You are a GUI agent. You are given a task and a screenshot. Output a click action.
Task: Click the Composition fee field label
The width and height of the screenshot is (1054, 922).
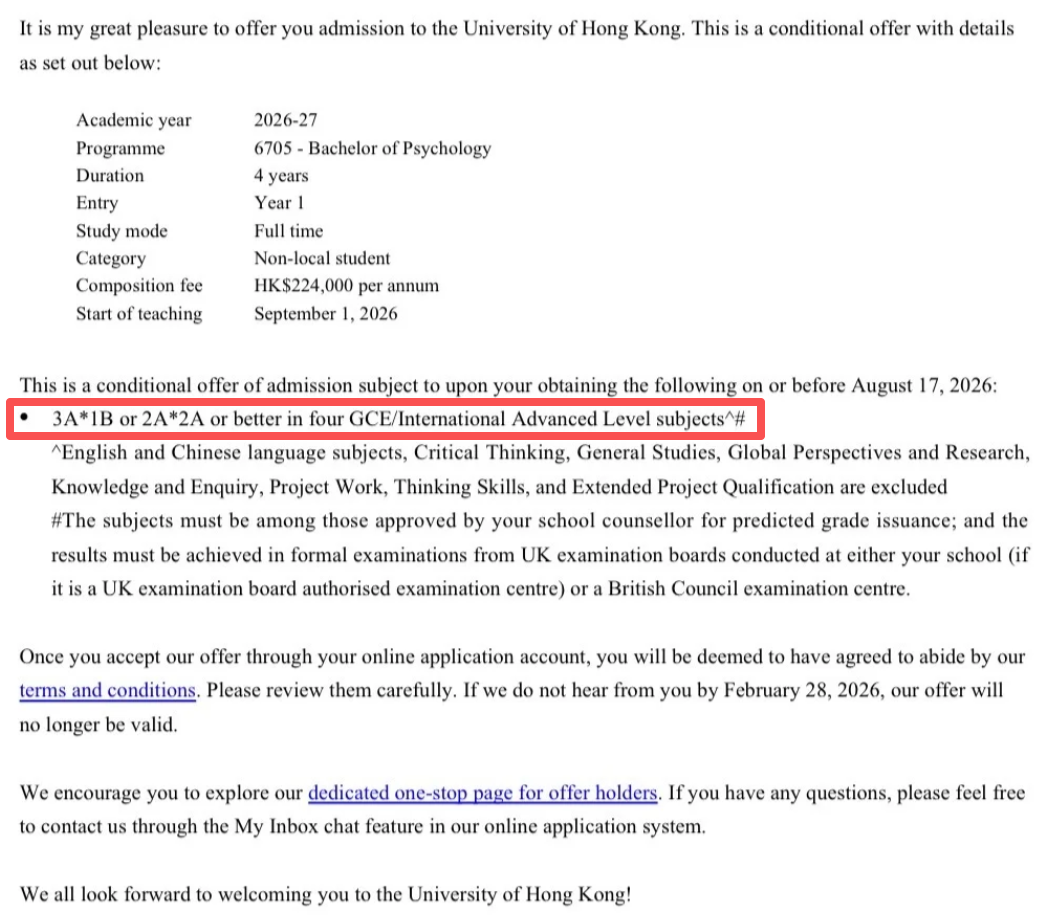tap(139, 286)
